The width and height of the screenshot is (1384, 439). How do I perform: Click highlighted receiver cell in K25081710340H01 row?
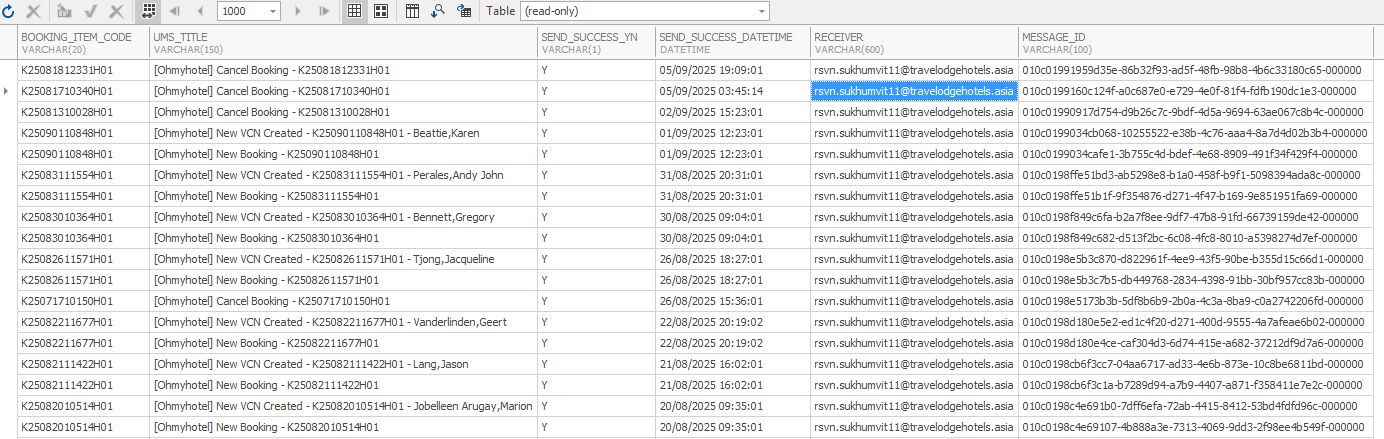point(914,91)
